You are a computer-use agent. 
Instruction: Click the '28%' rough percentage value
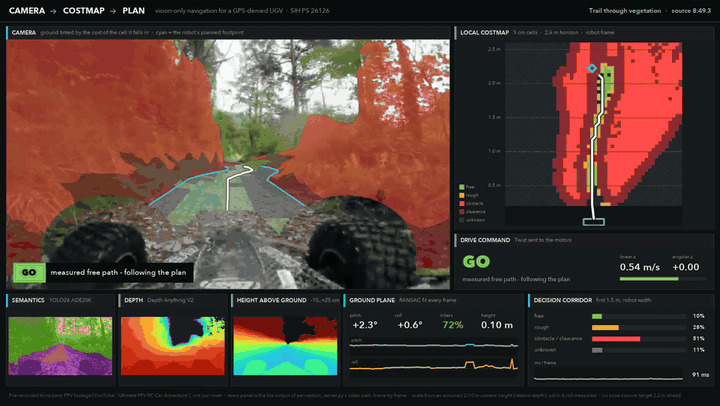click(698, 327)
